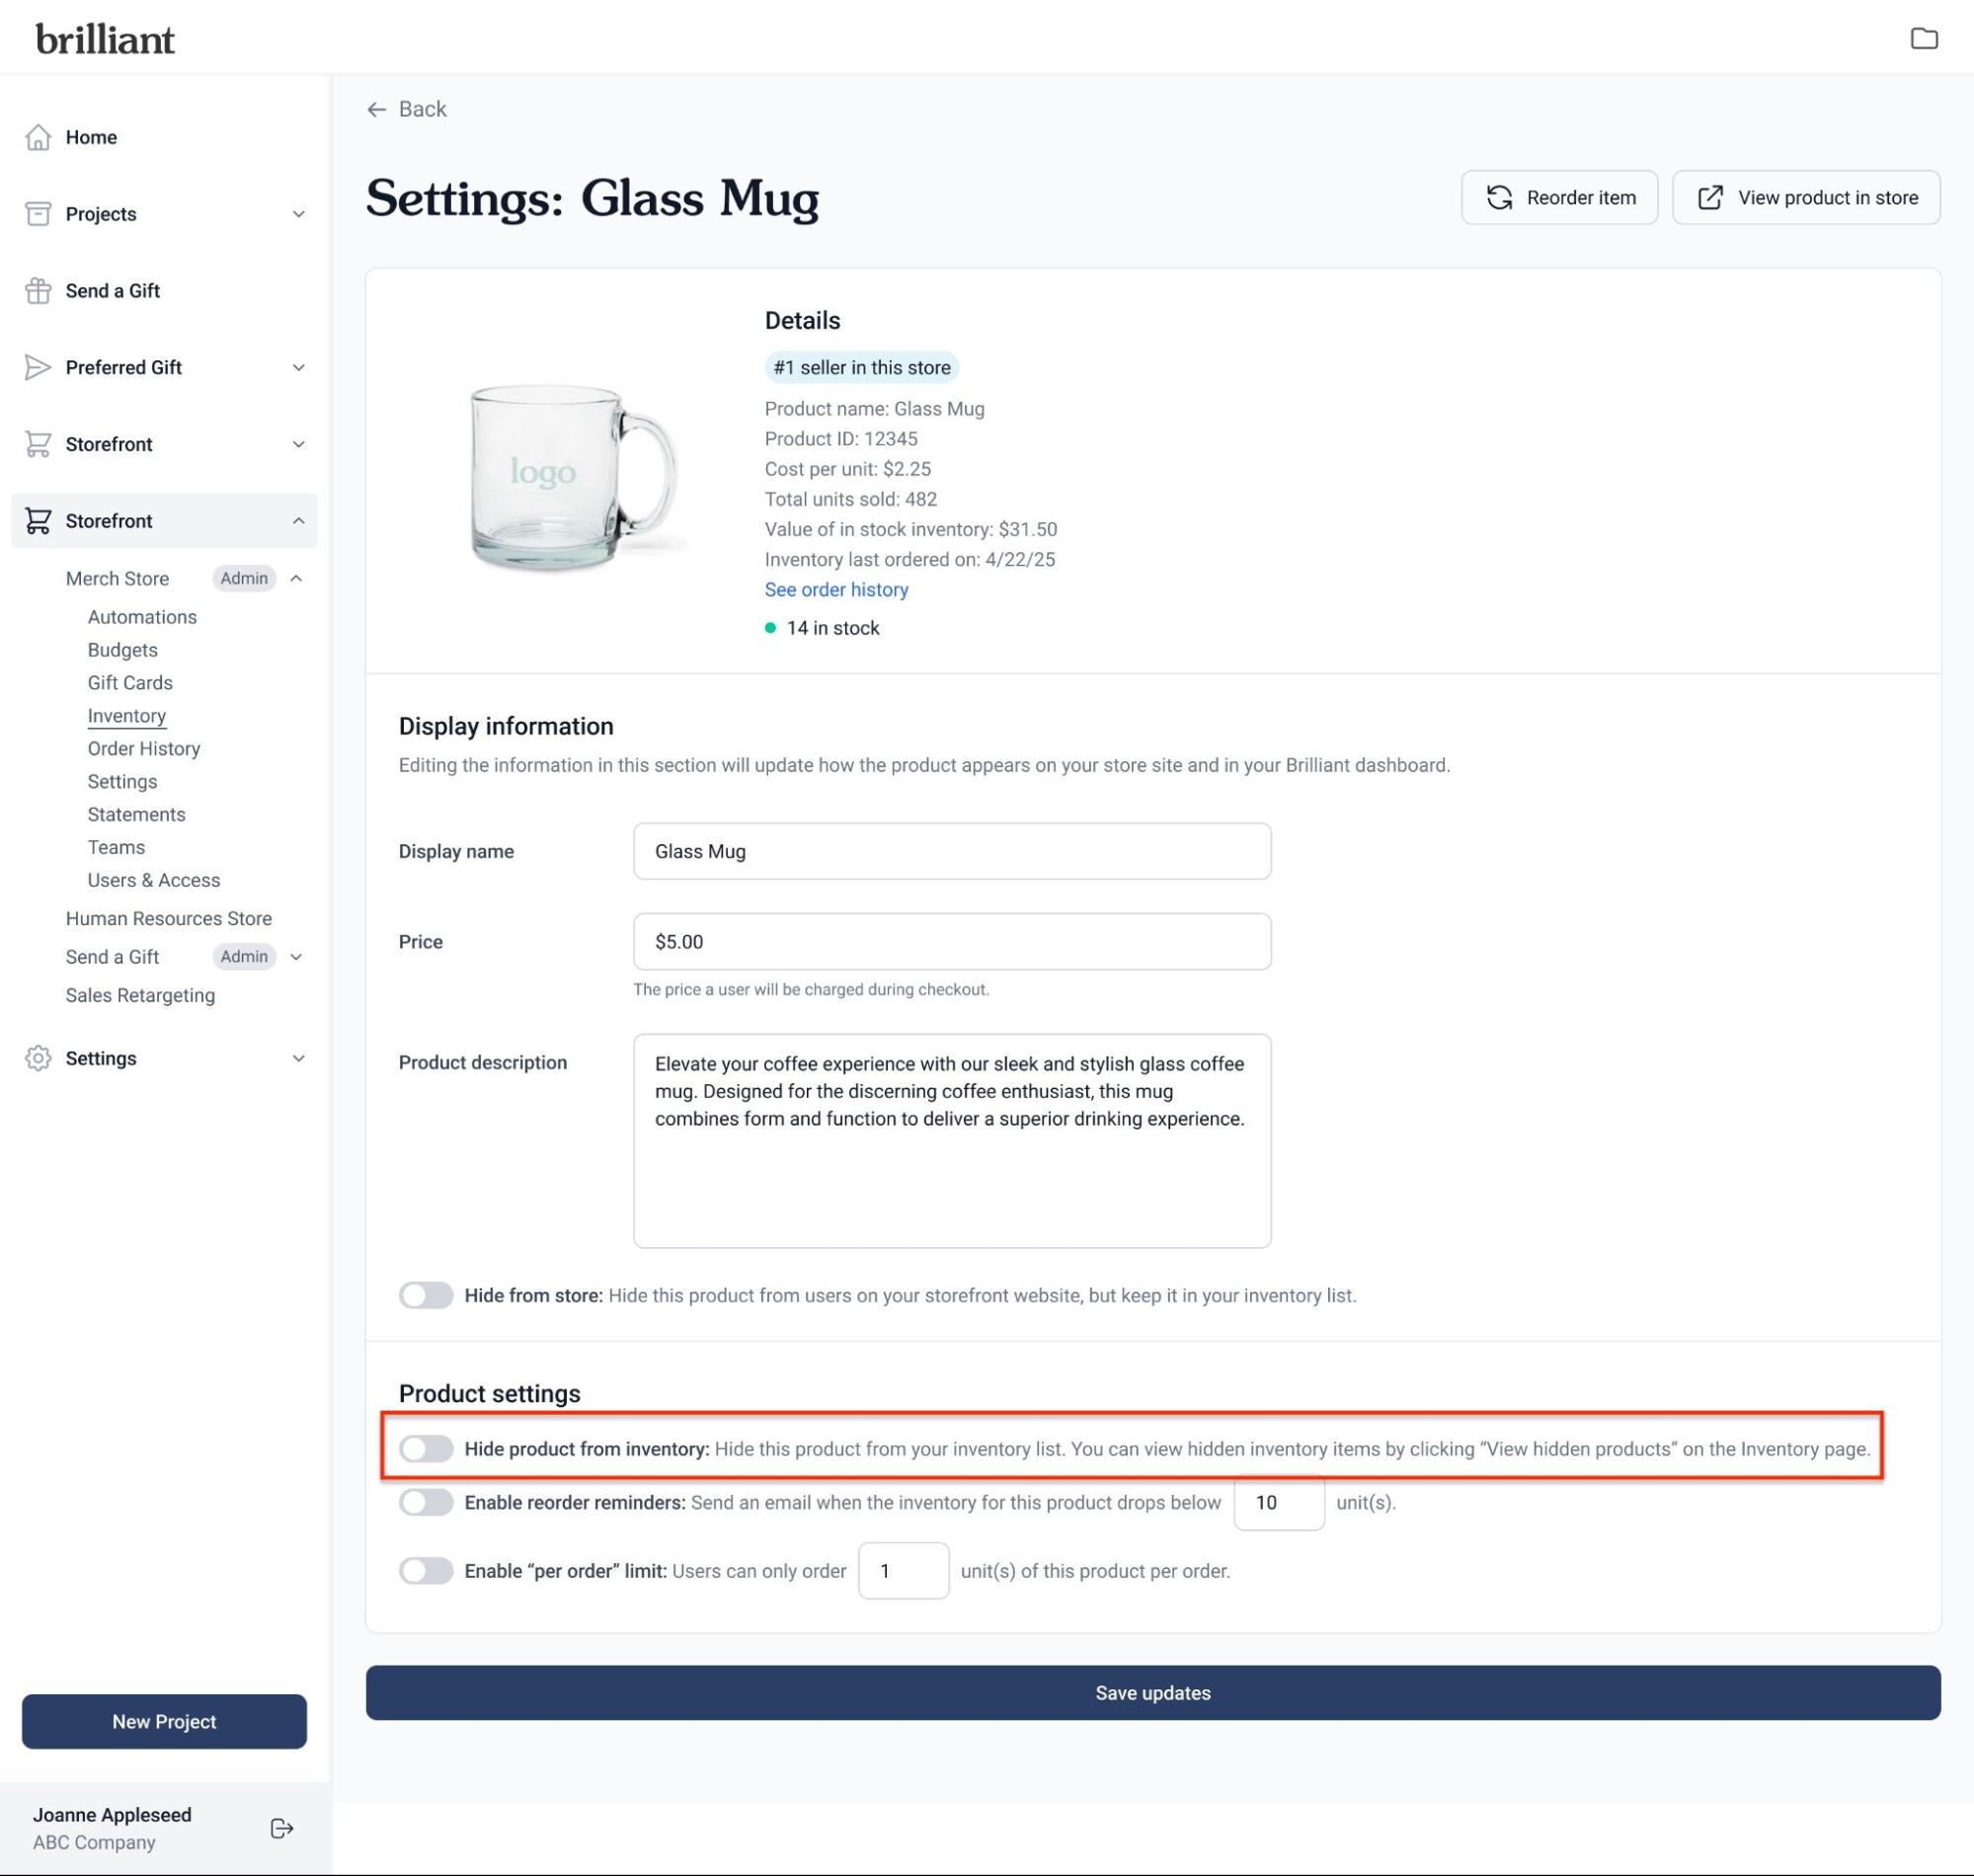Click the Settings gear icon in sidebar
This screenshot has height=1876, width=1974.
[38, 1058]
